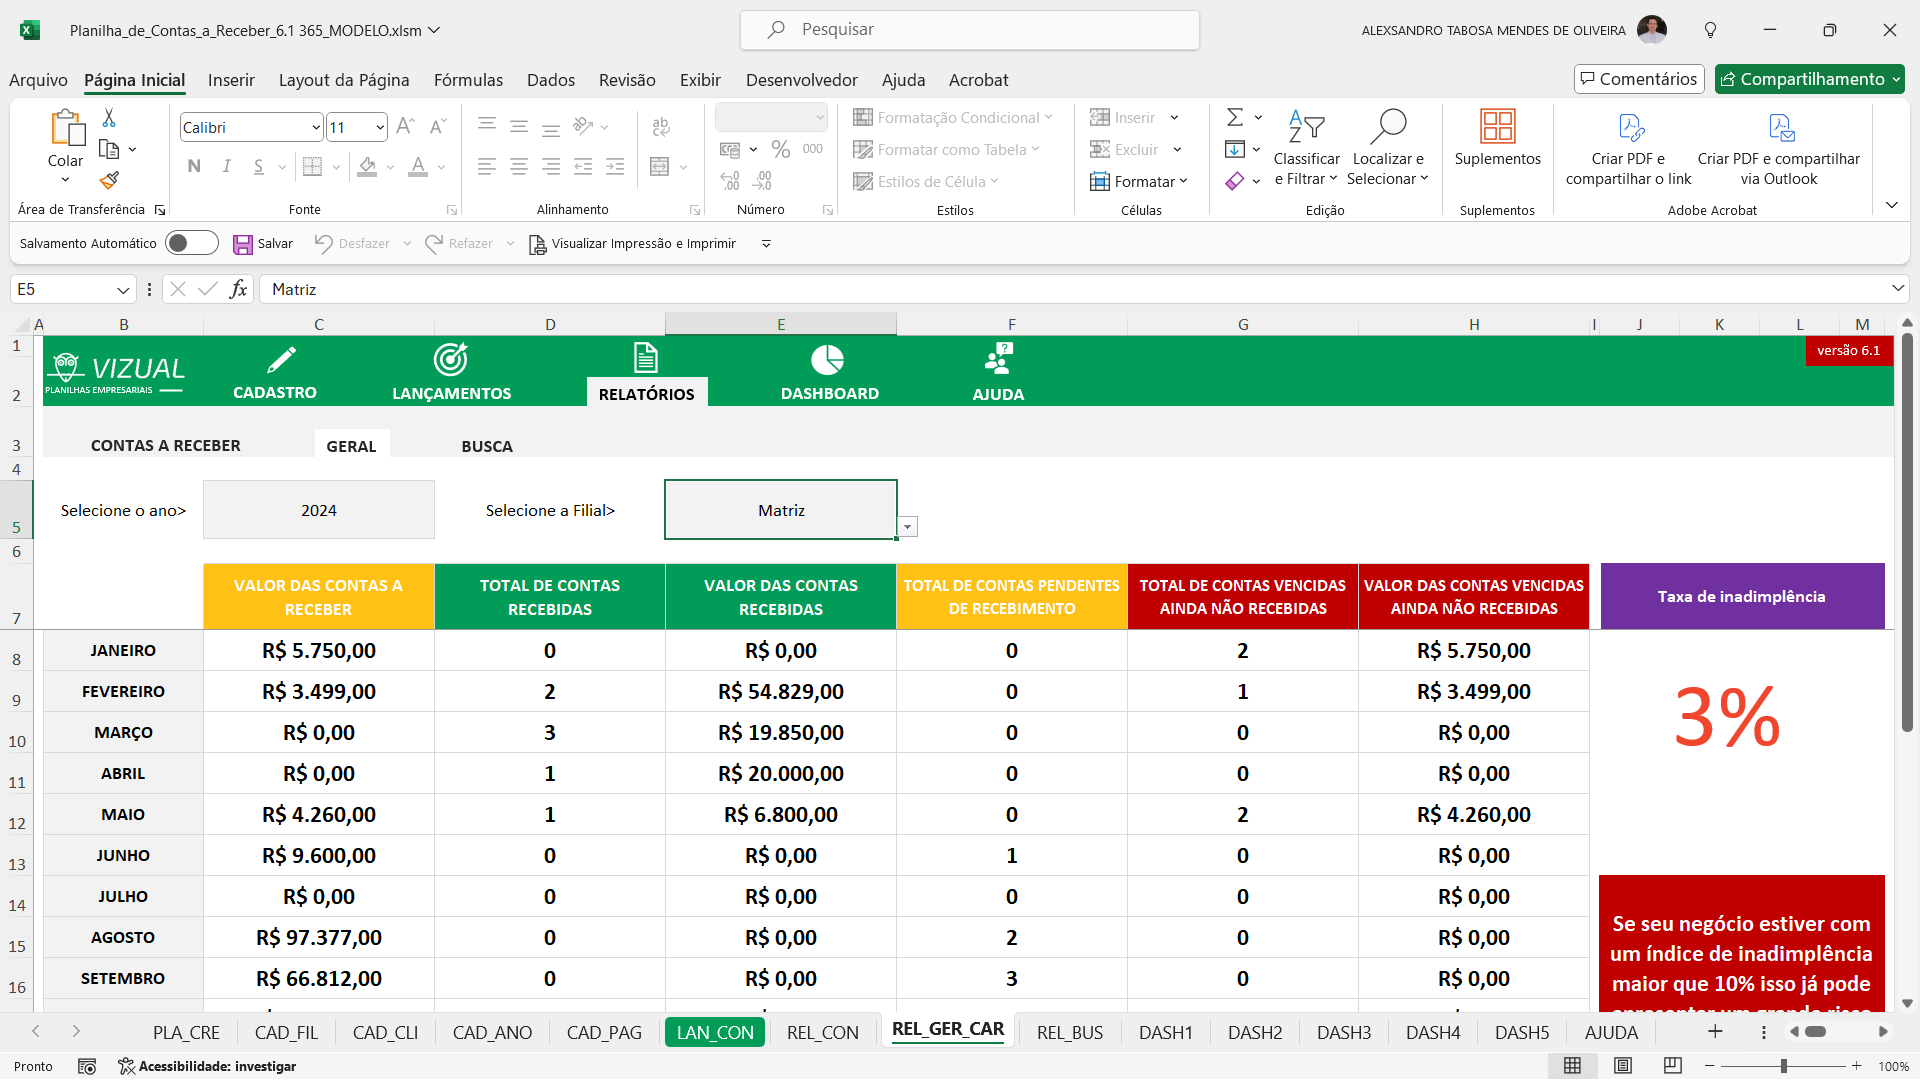Click the Format Painter brush icon
Image resolution: width=1920 pixels, height=1080 pixels.
coord(110,180)
